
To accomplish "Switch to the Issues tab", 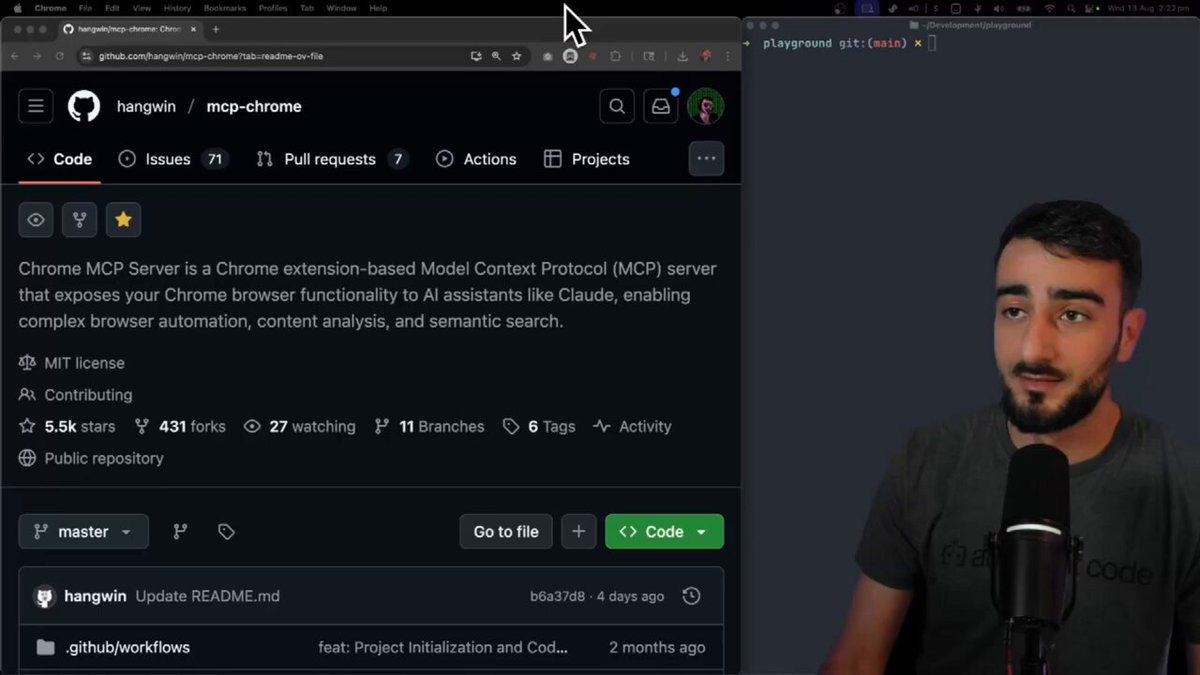I will (x=174, y=159).
